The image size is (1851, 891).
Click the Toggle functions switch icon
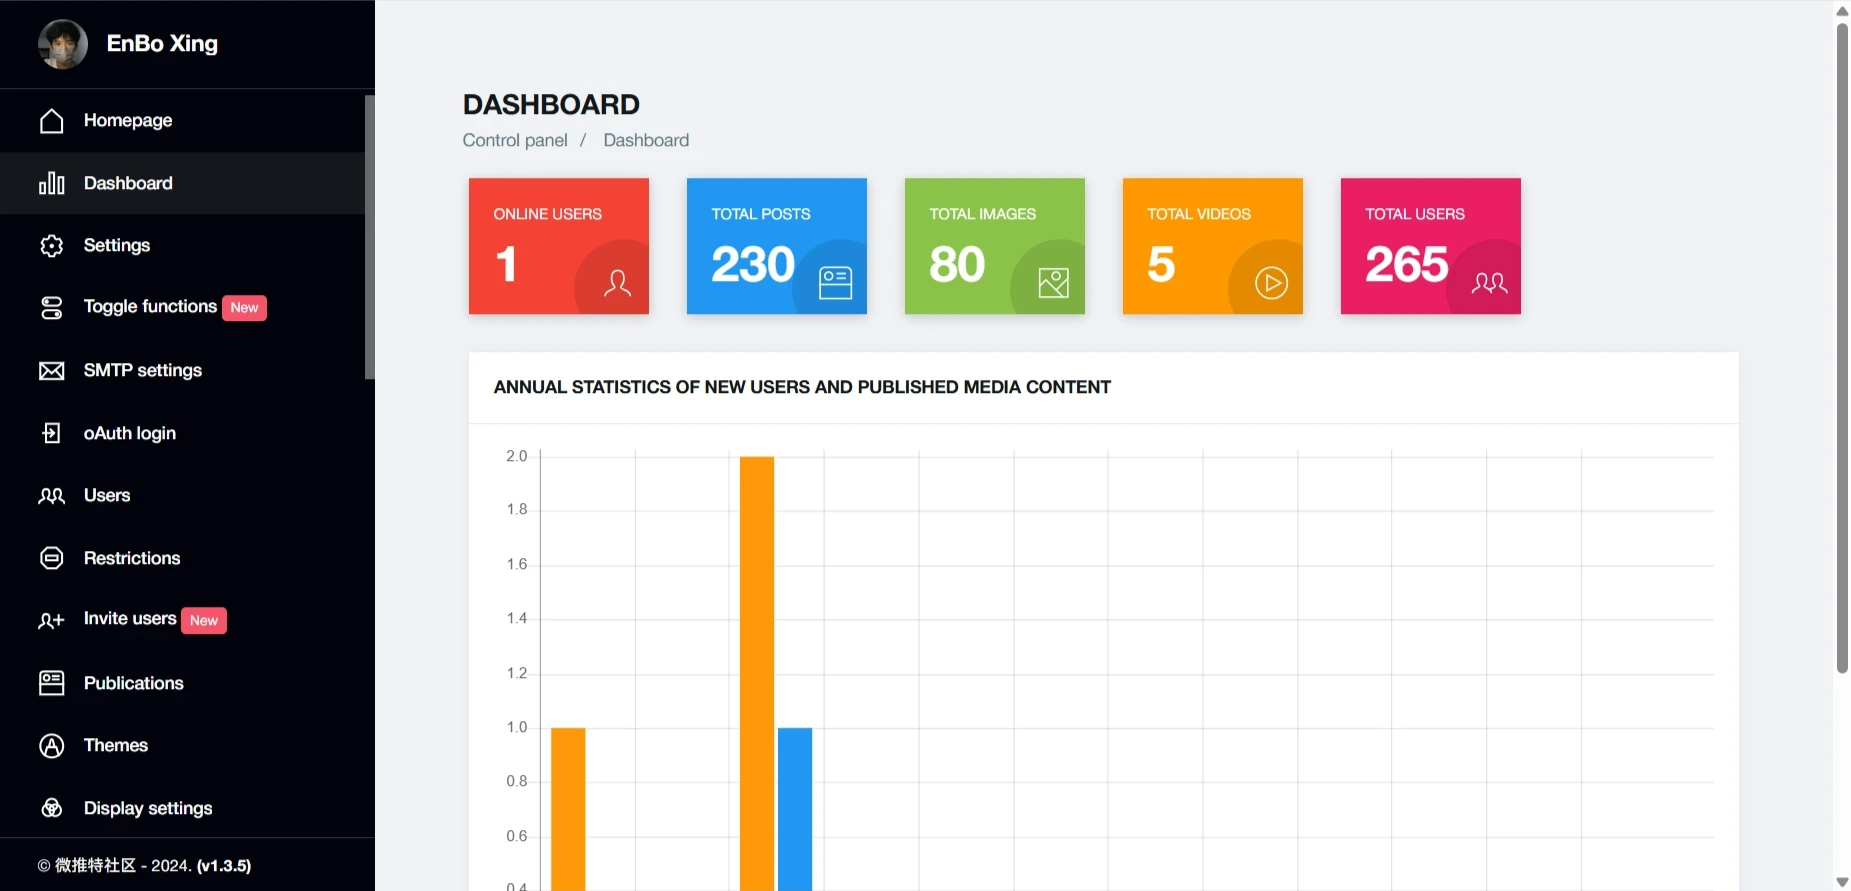pyautogui.click(x=51, y=308)
